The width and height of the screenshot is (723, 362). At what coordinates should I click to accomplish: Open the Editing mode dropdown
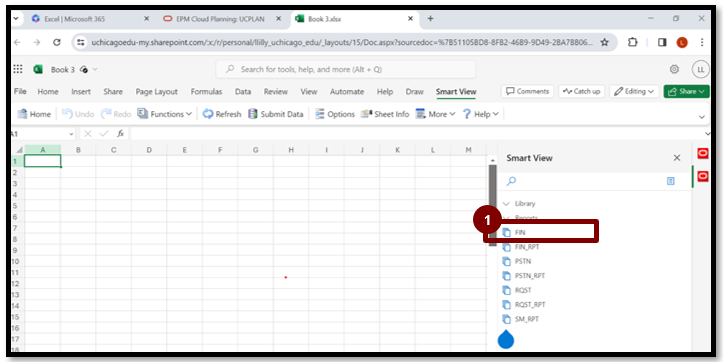pos(634,91)
